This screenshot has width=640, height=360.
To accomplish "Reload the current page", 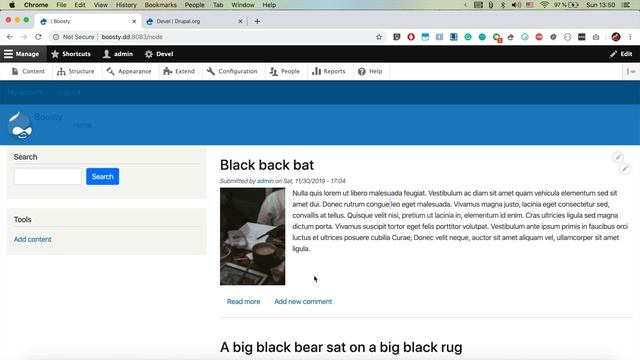I will click(x=38, y=37).
